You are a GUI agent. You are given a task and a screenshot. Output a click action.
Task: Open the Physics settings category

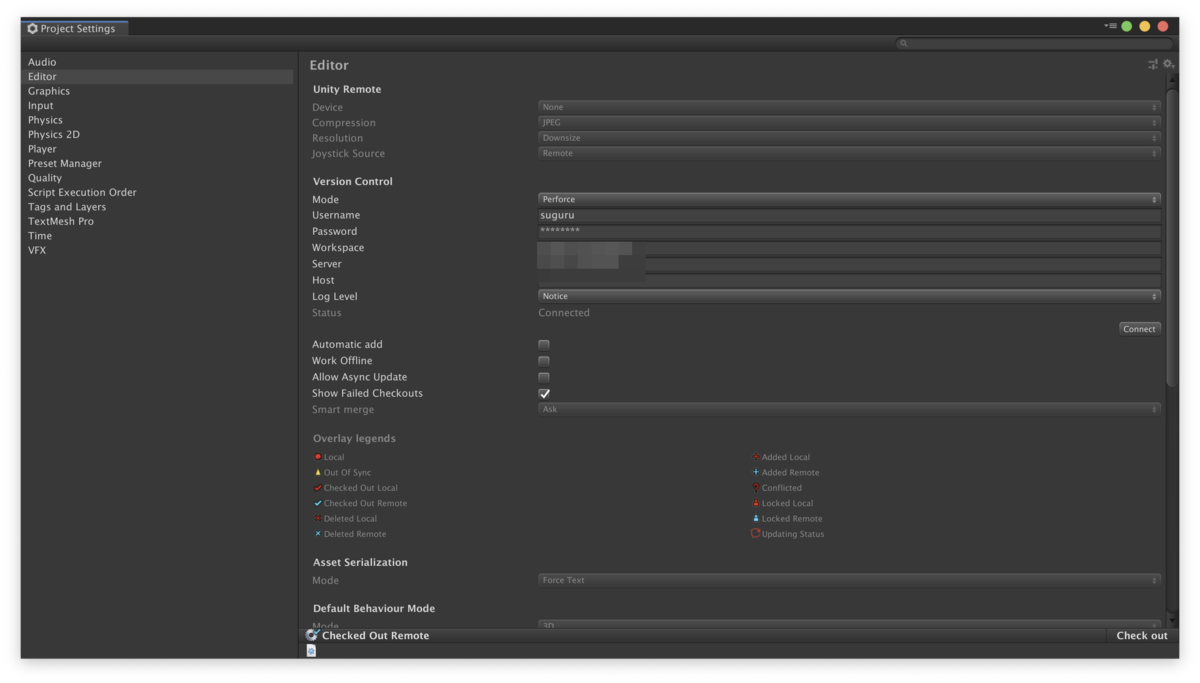pos(45,120)
